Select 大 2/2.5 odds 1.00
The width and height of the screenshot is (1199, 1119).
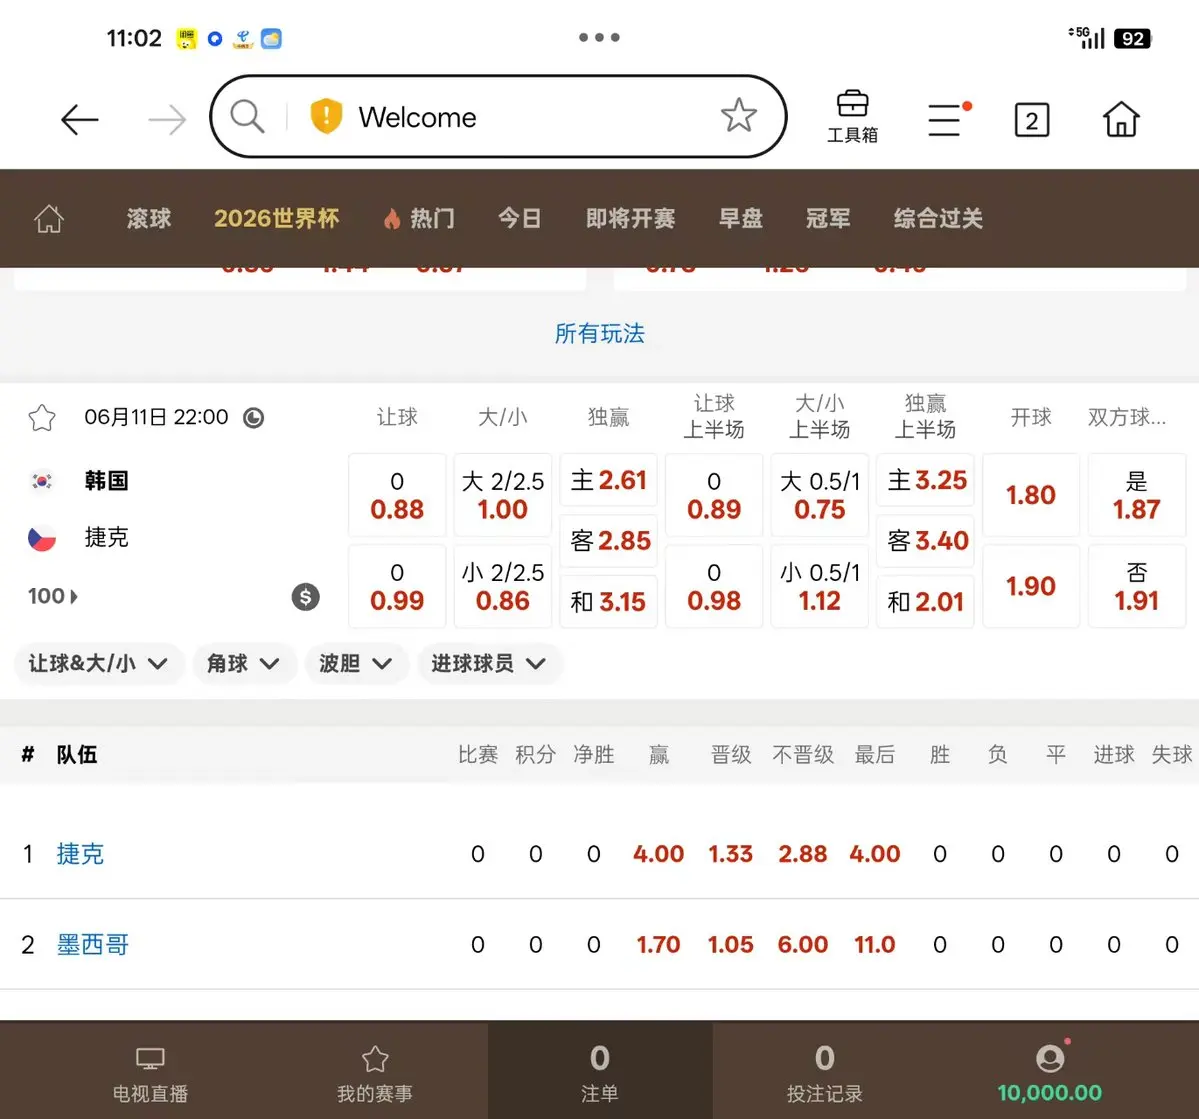[502, 495]
